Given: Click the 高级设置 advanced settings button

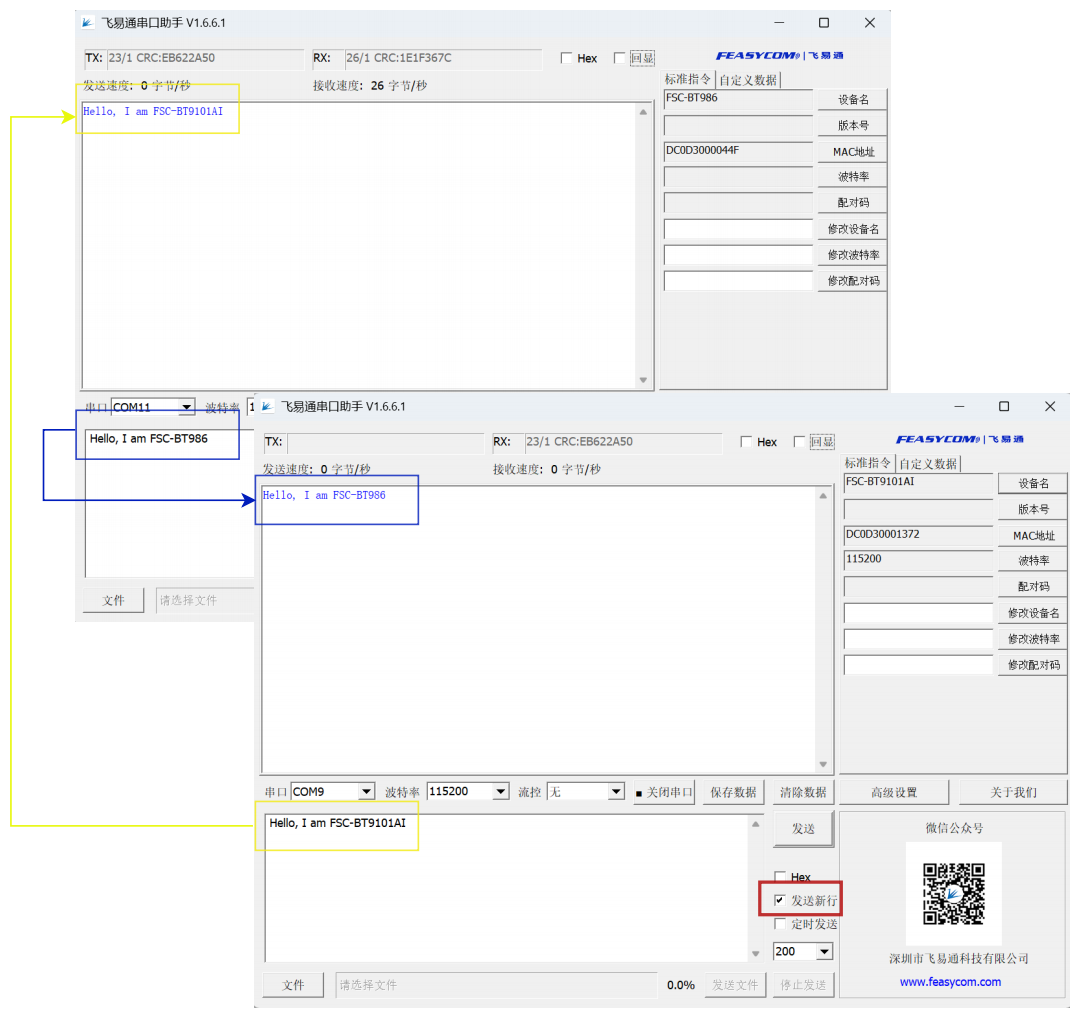Looking at the screenshot, I should point(893,792).
